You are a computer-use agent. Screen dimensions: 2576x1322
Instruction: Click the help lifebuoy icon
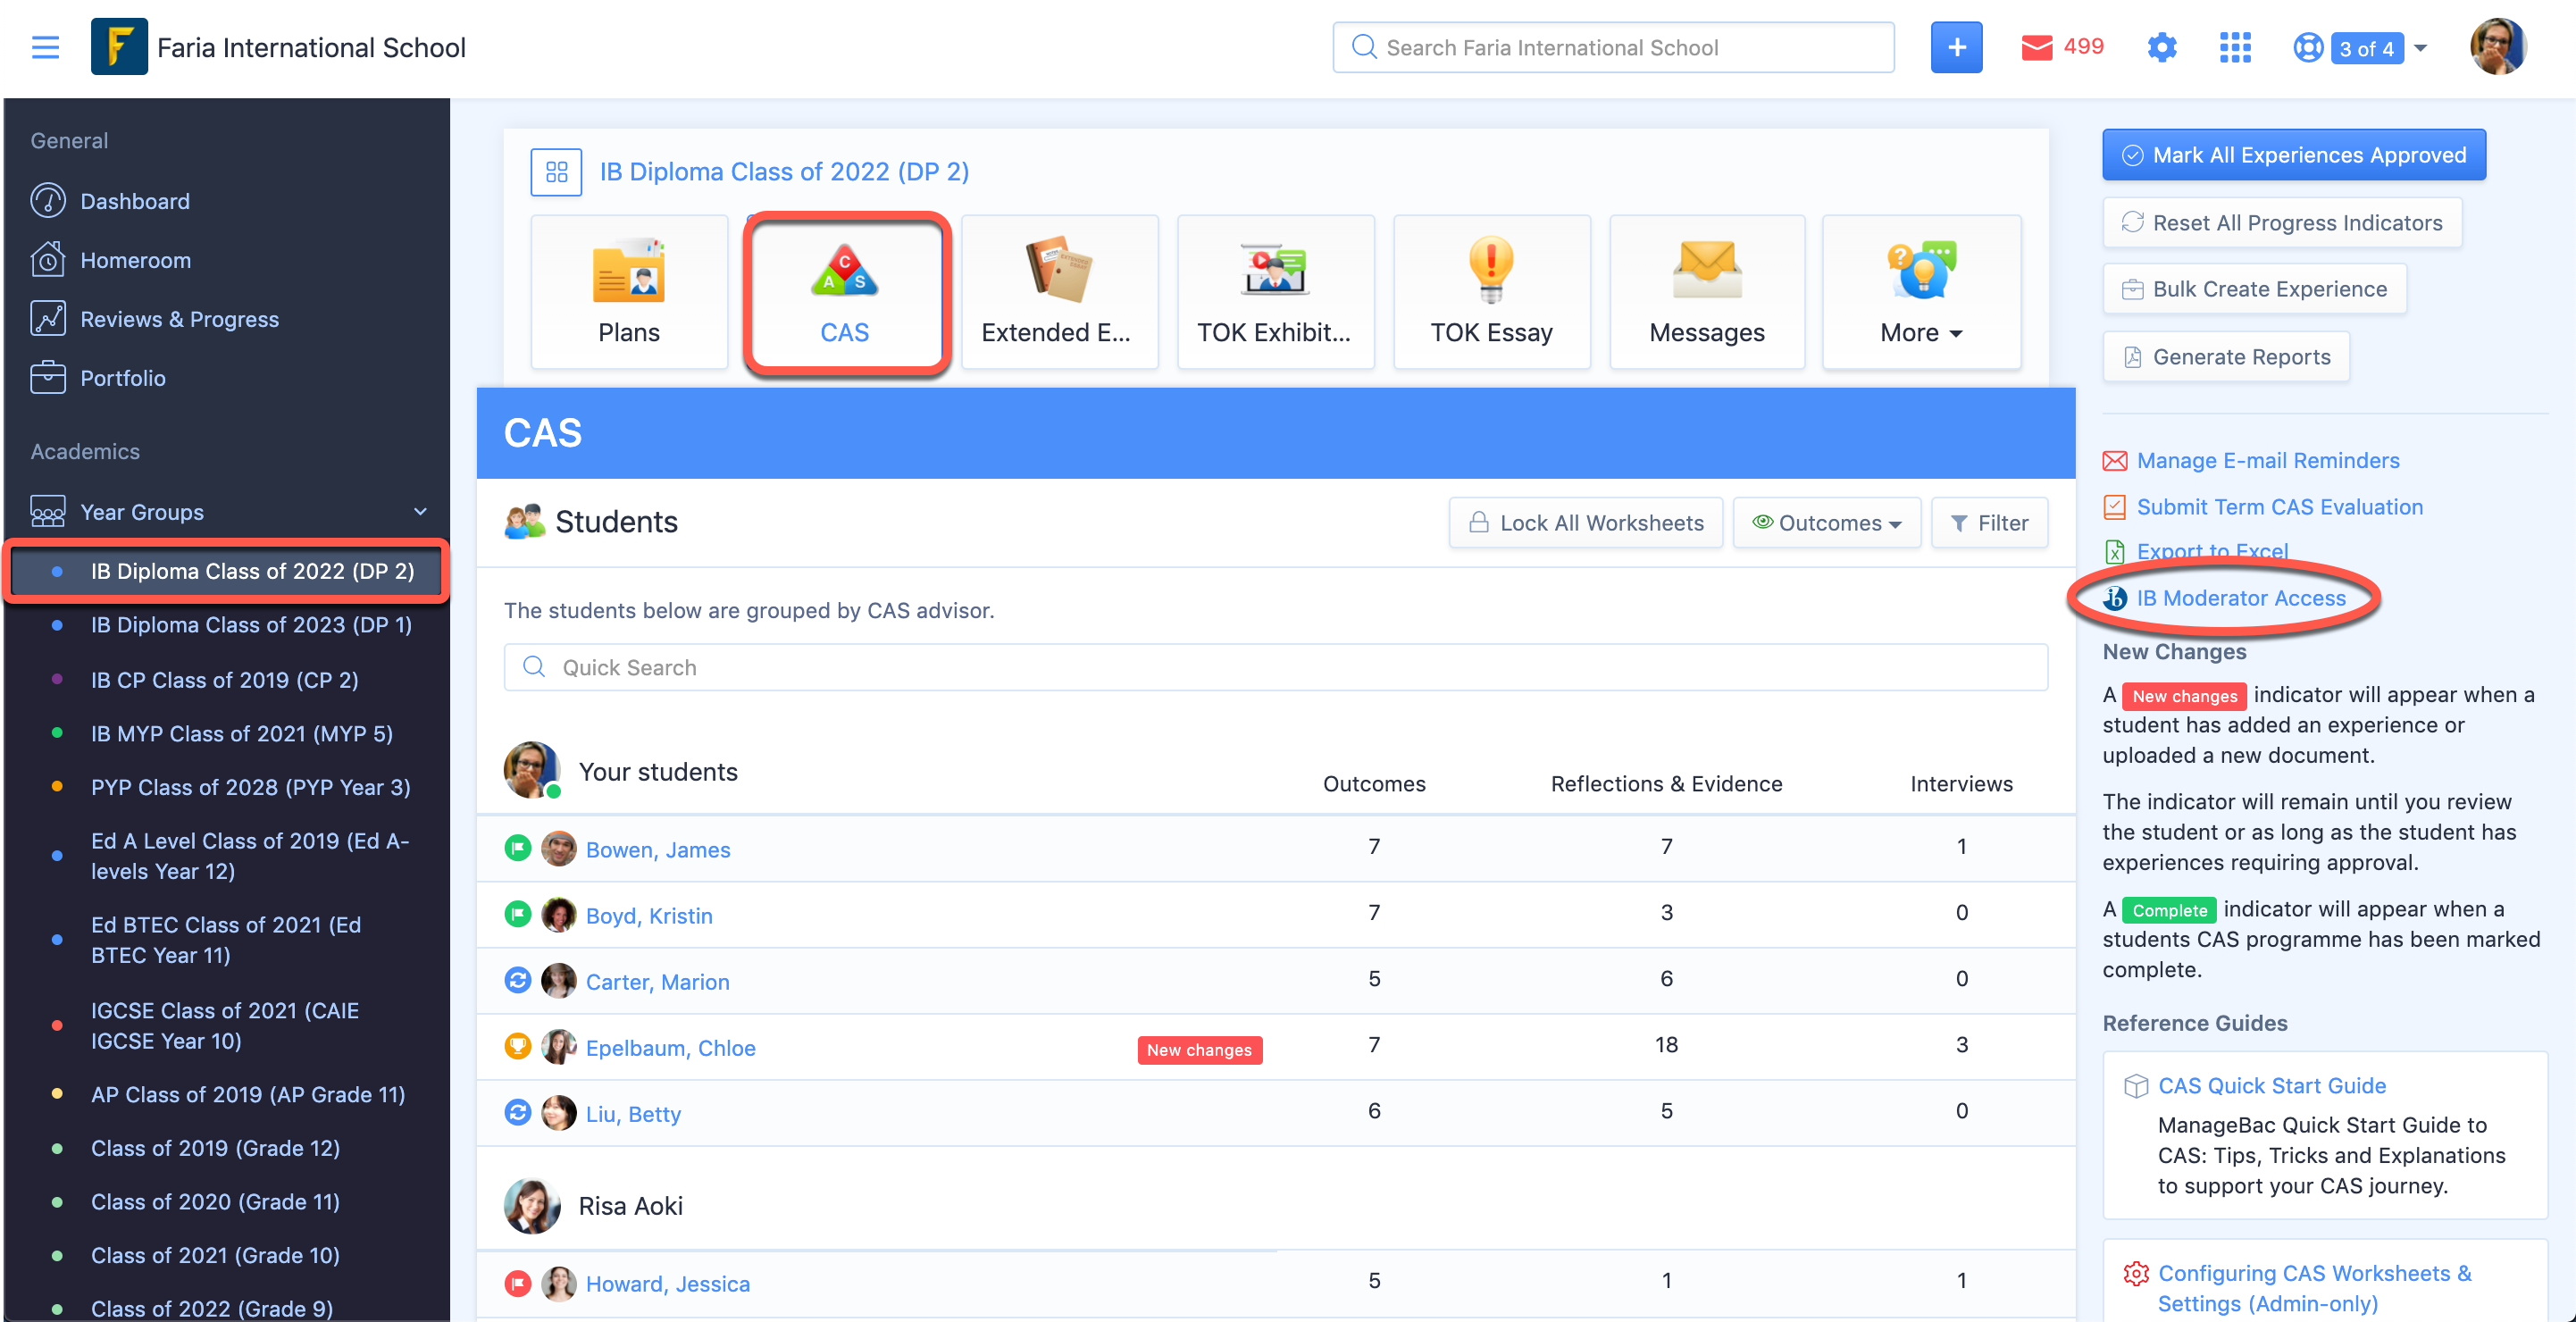coord(2307,47)
